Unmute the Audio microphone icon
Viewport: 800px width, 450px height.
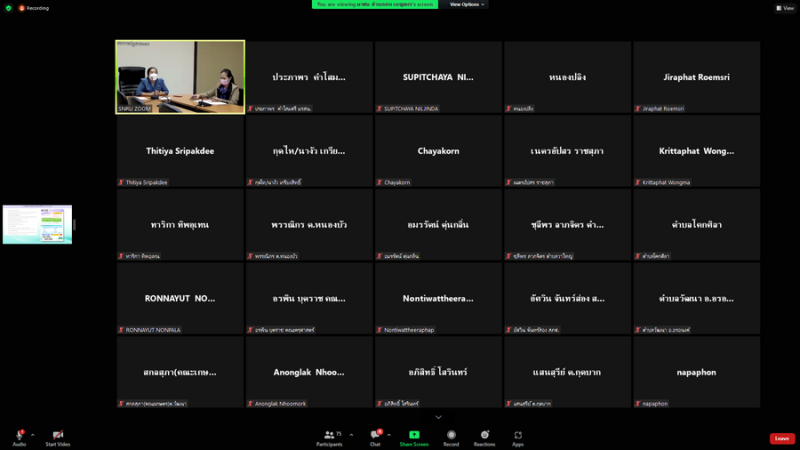pyautogui.click(x=19, y=435)
